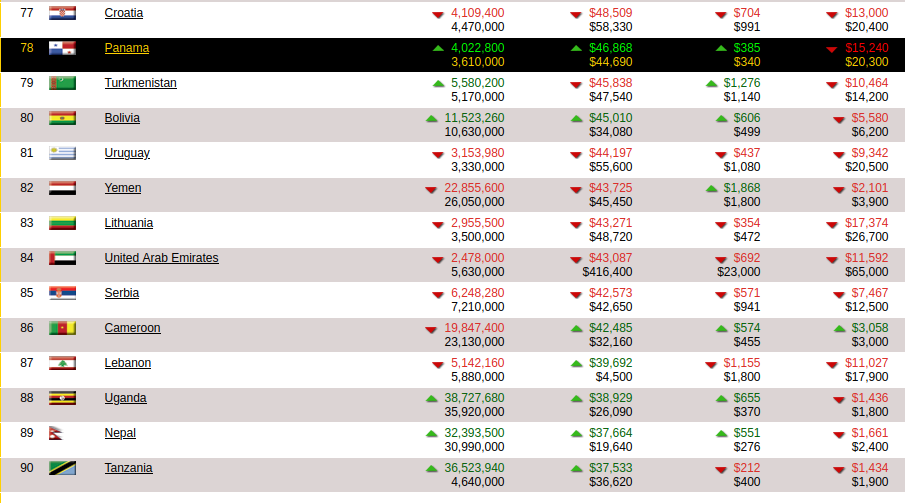Open the Lithuania country link

[x=130, y=223]
